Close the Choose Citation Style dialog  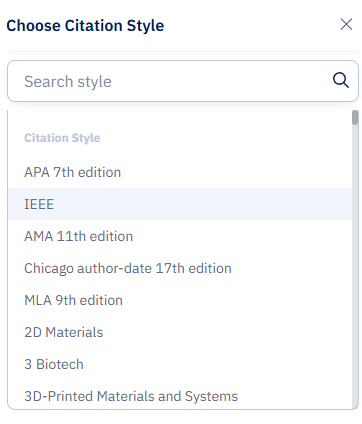(346, 24)
